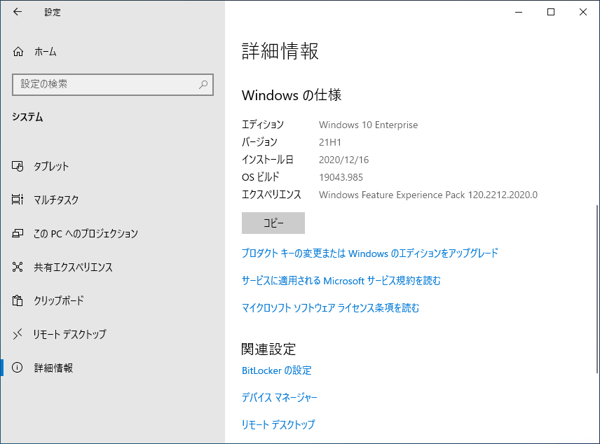Minimize the 設定 window

(518, 12)
